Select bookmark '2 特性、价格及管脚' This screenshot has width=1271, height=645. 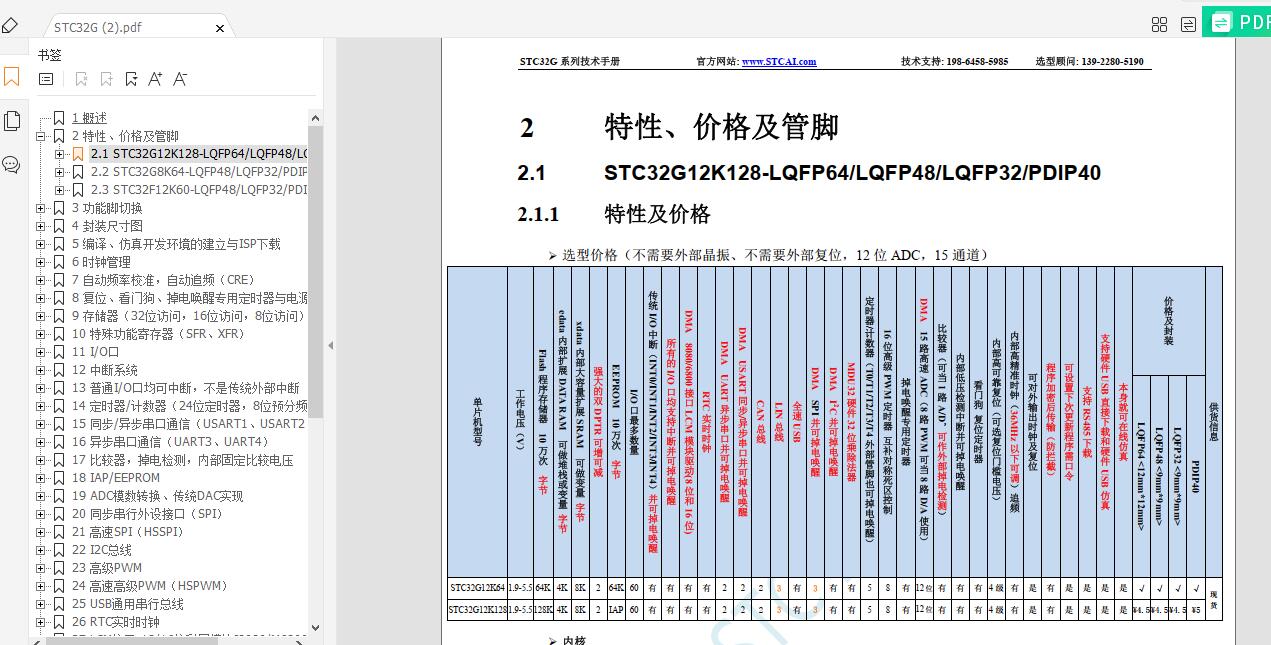(x=125, y=136)
